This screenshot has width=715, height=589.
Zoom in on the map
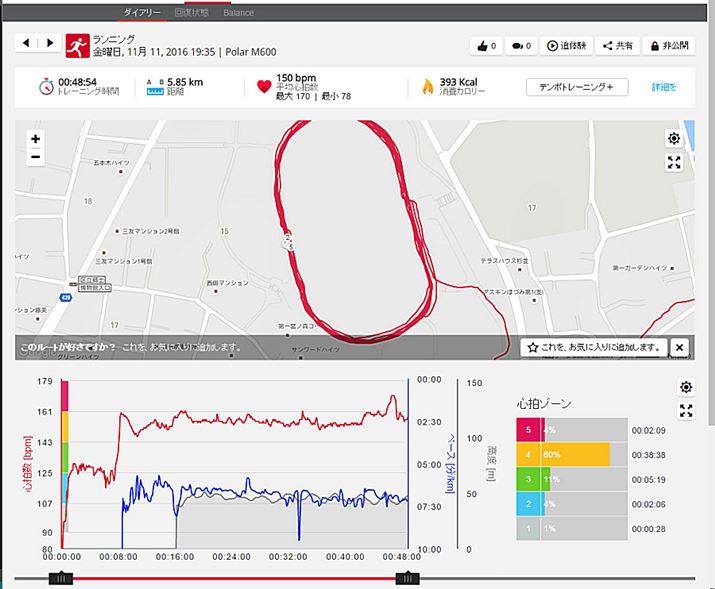[36, 139]
